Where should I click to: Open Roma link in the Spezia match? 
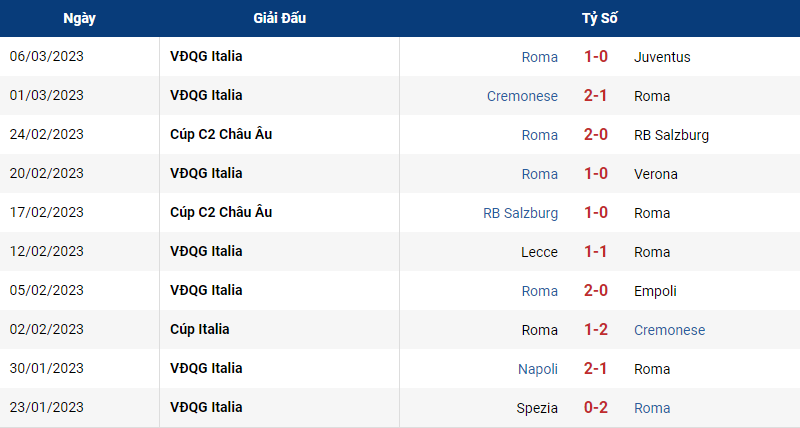[652, 408]
